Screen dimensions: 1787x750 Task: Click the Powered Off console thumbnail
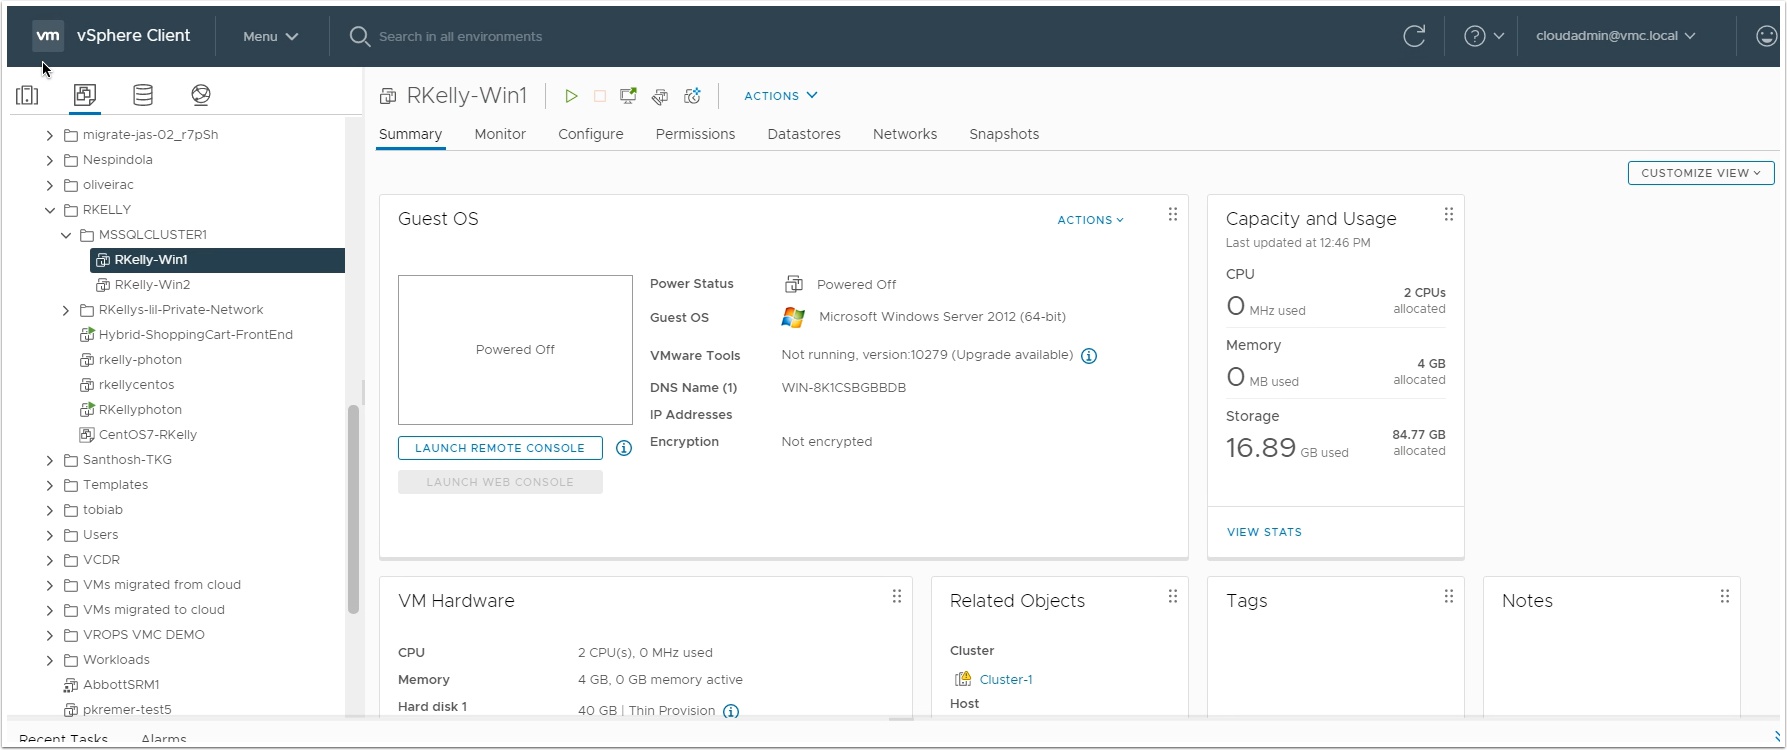(515, 350)
